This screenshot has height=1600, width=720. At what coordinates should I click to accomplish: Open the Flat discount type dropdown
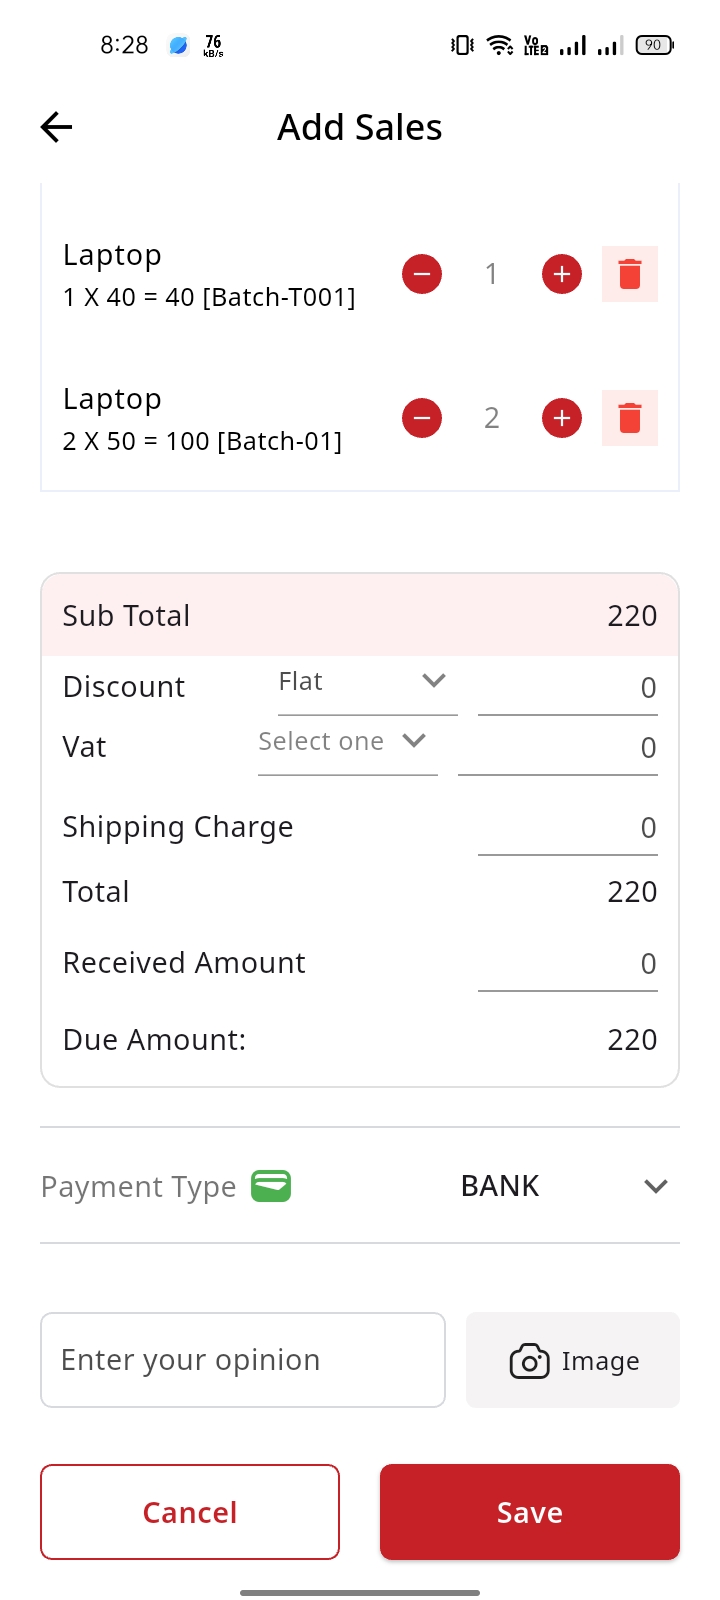pos(367,683)
